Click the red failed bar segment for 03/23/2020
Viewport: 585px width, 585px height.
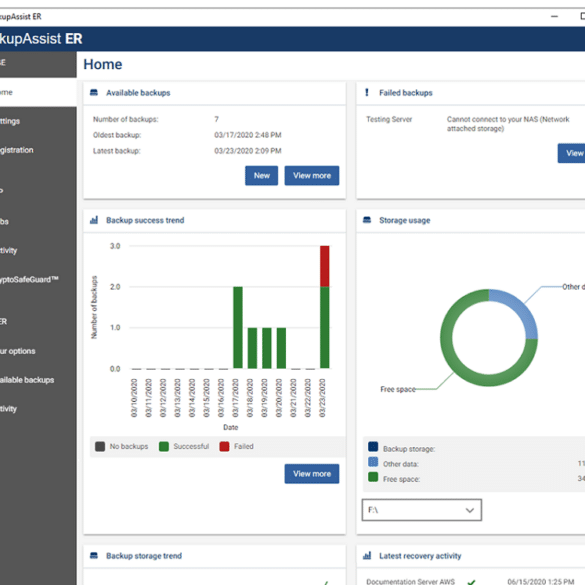coord(325,266)
